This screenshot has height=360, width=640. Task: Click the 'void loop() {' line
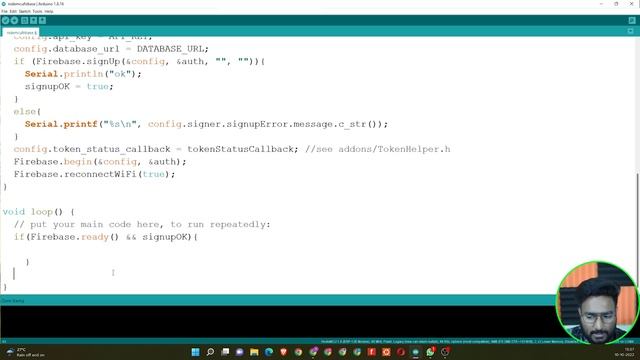(x=38, y=212)
